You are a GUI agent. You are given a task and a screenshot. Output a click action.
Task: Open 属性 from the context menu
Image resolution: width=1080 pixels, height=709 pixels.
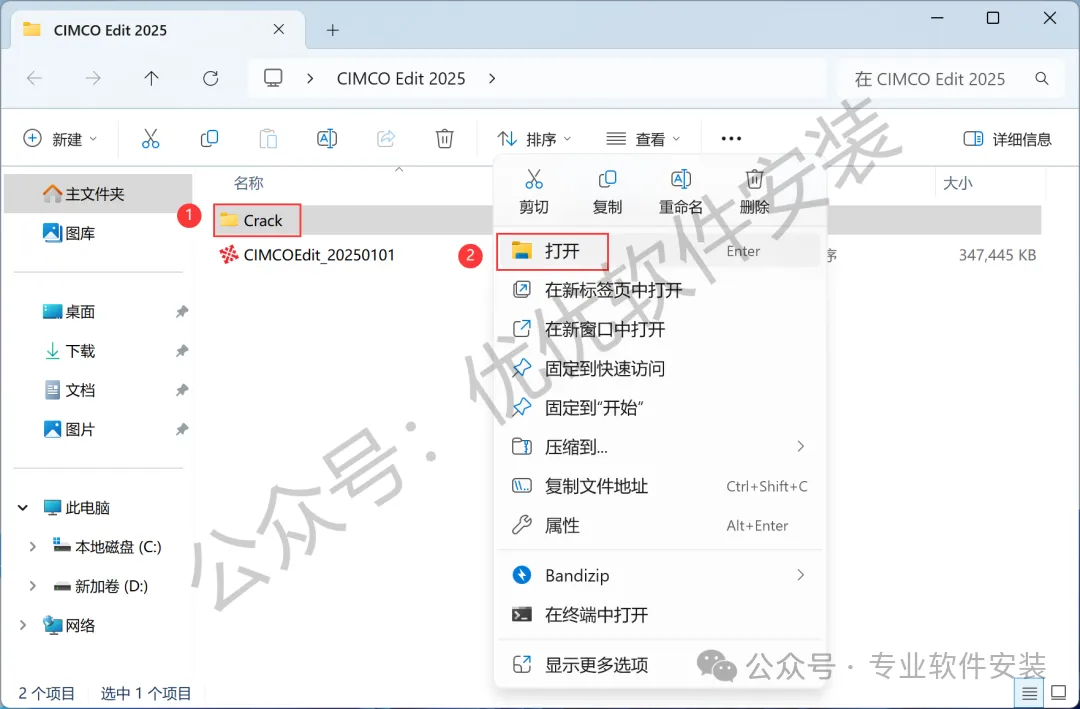click(660, 525)
